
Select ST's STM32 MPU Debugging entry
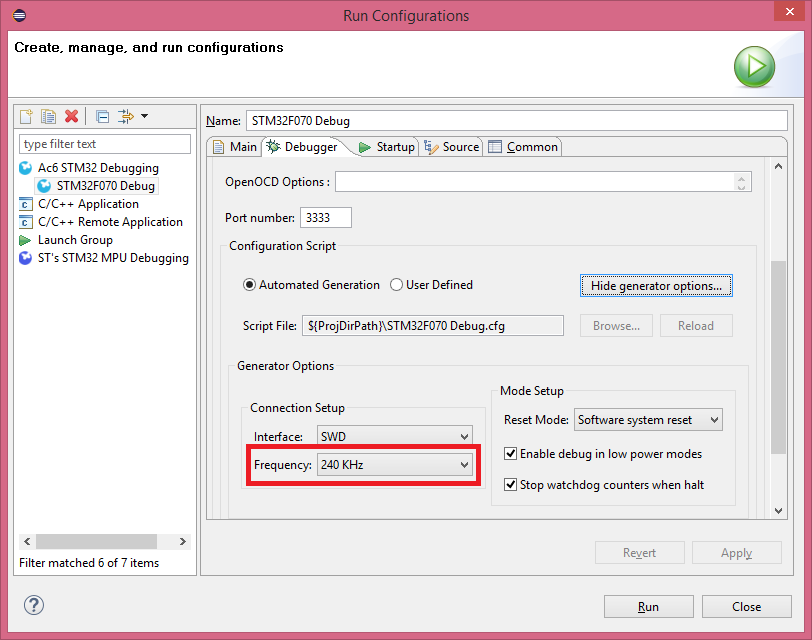[112, 258]
